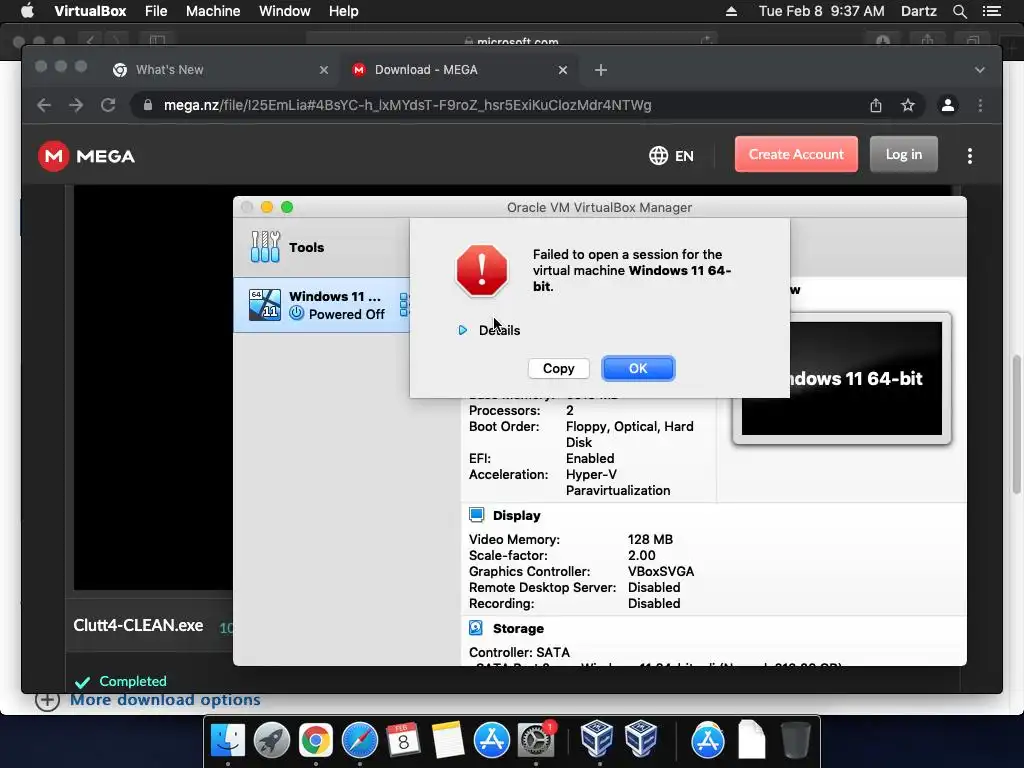The height and width of the screenshot is (768, 1024).
Task: Click the Storage section disk icon
Action: click(x=476, y=628)
